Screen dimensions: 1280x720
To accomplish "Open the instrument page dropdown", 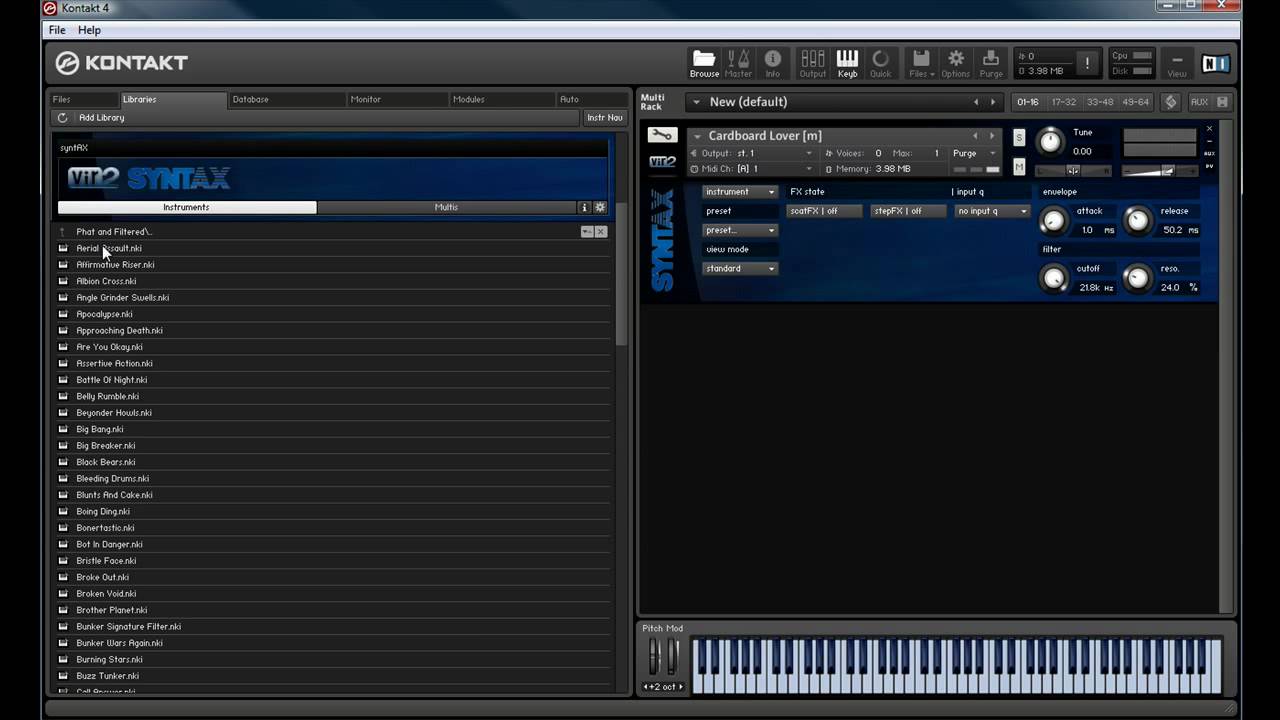I will point(740,192).
